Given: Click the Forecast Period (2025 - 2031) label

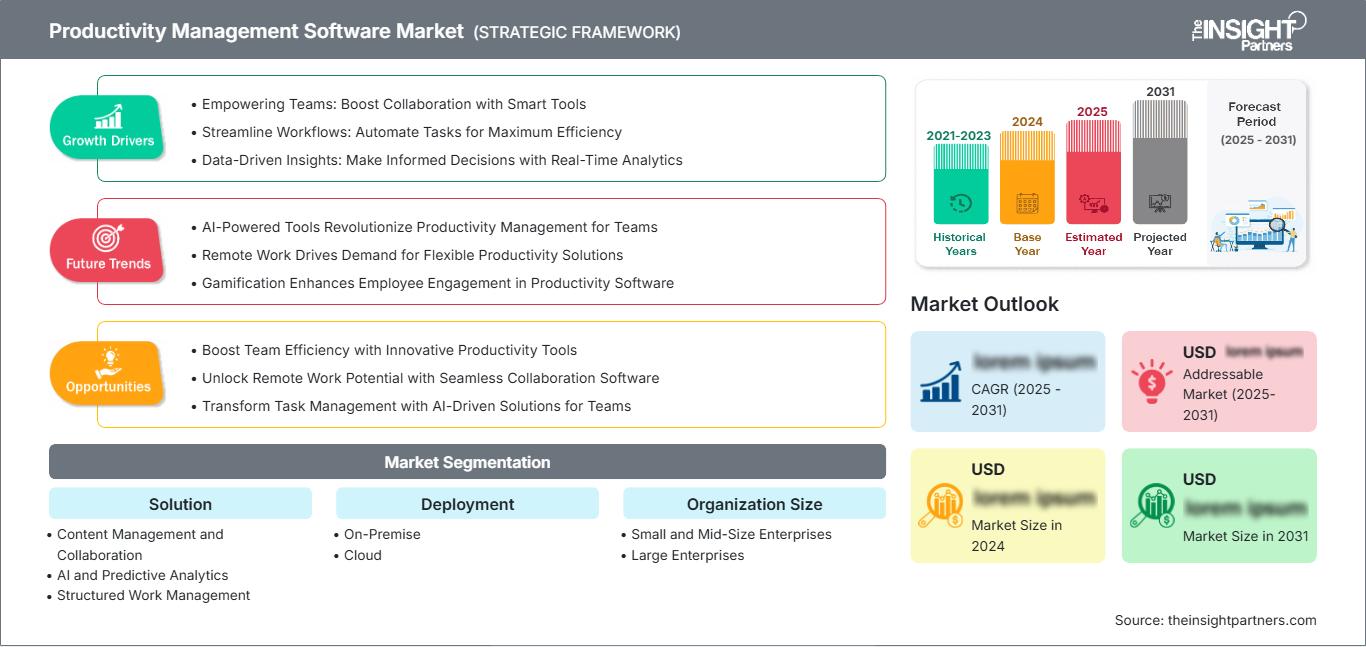Looking at the screenshot, I should (1256, 123).
